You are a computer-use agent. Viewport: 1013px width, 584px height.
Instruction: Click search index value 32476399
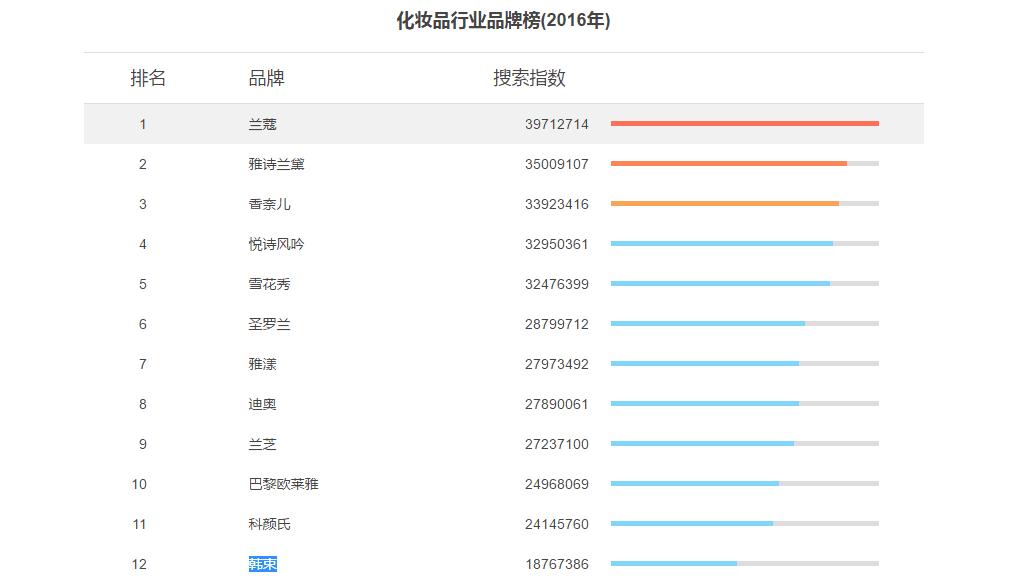pos(556,284)
